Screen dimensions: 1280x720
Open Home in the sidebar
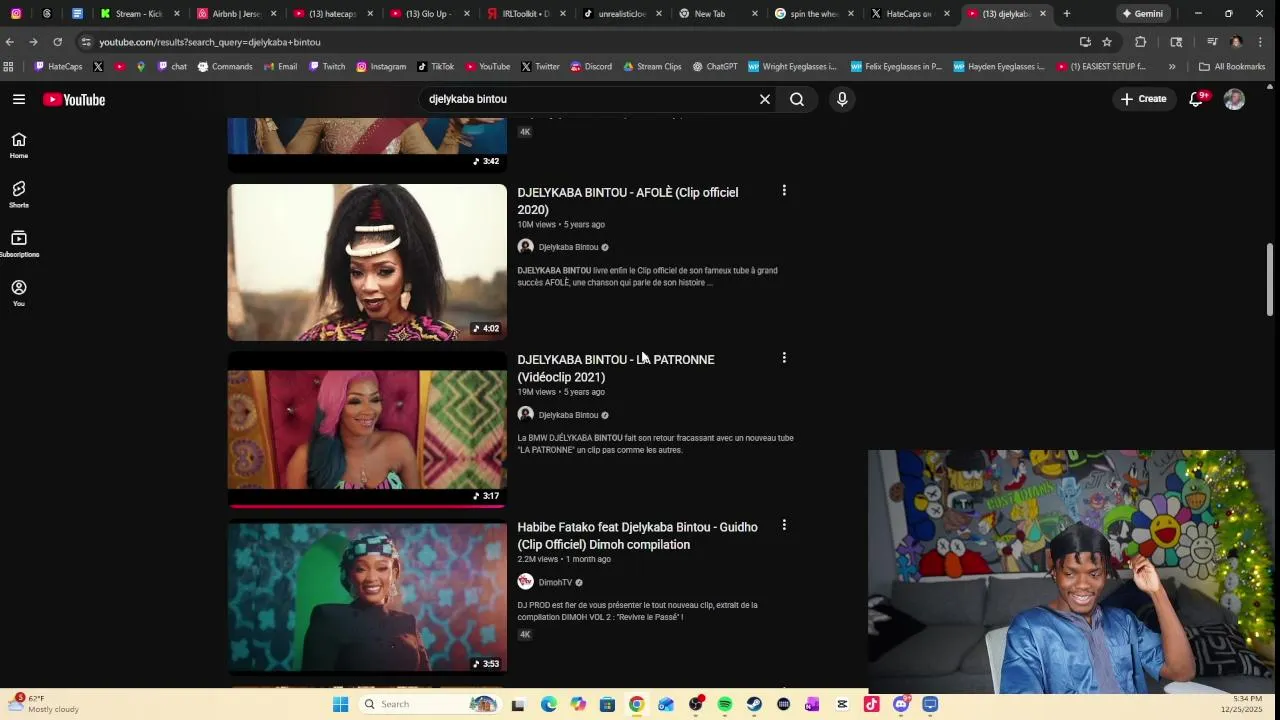pyautogui.click(x=19, y=145)
